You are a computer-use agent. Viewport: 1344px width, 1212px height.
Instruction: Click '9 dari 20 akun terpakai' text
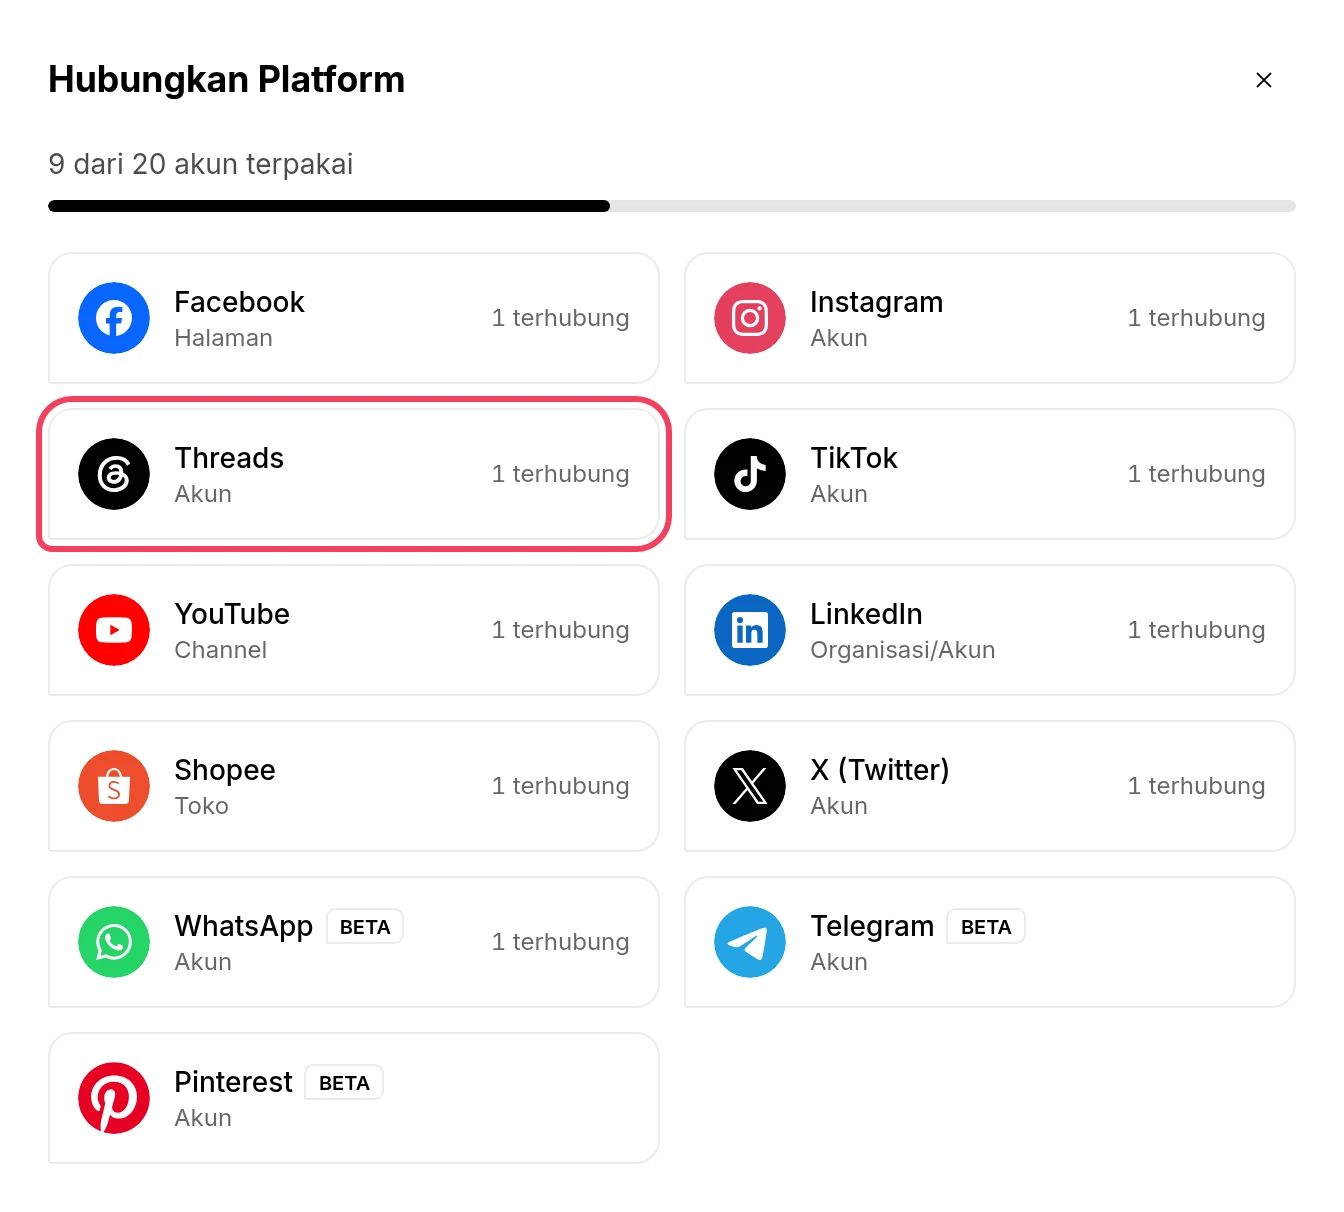(x=201, y=164)
